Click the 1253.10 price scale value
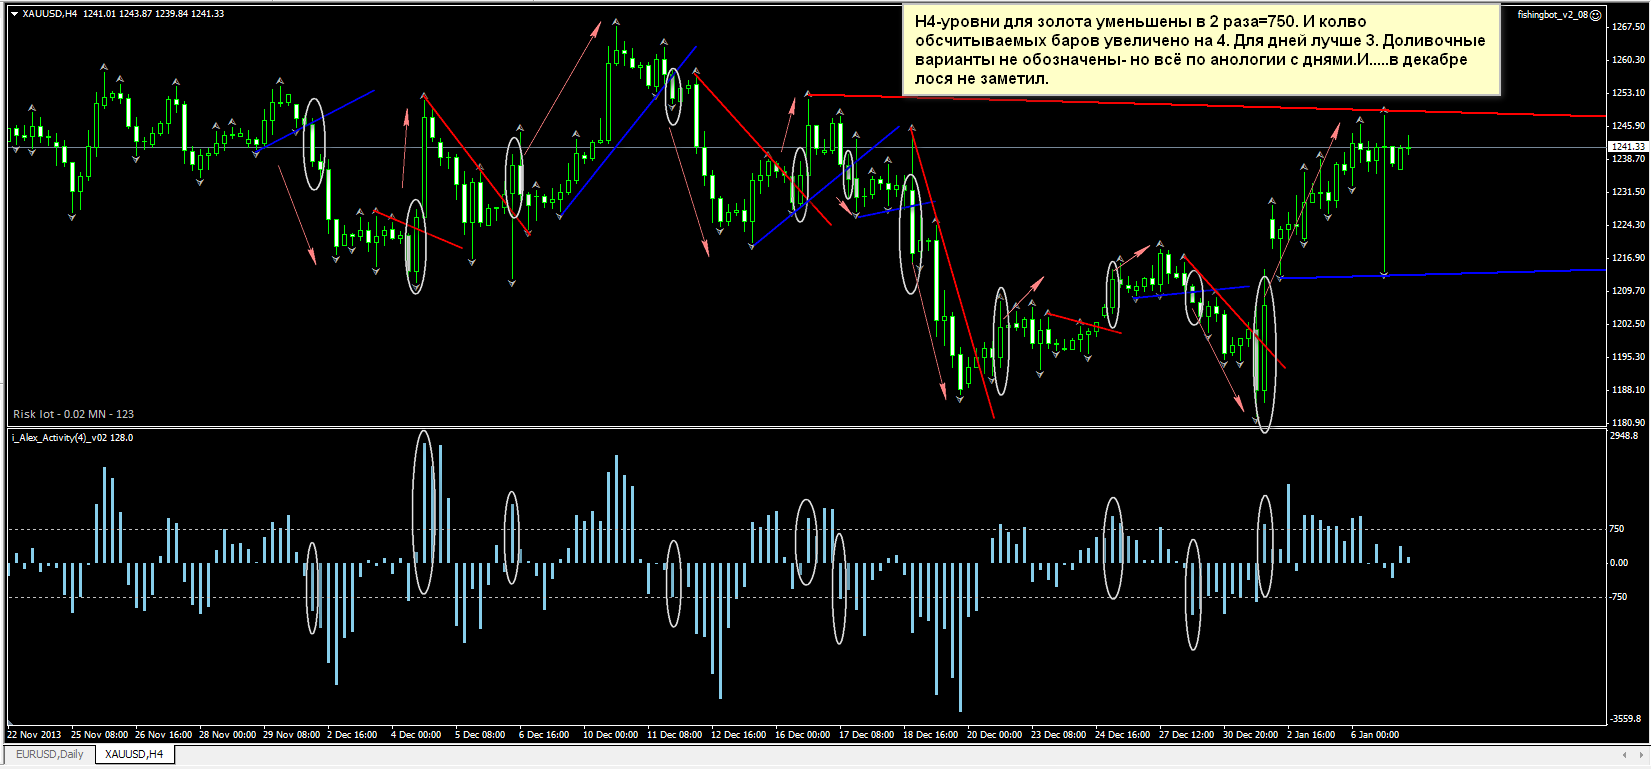Screen dimensions: 1651x769 click(x=1628, y=93)
